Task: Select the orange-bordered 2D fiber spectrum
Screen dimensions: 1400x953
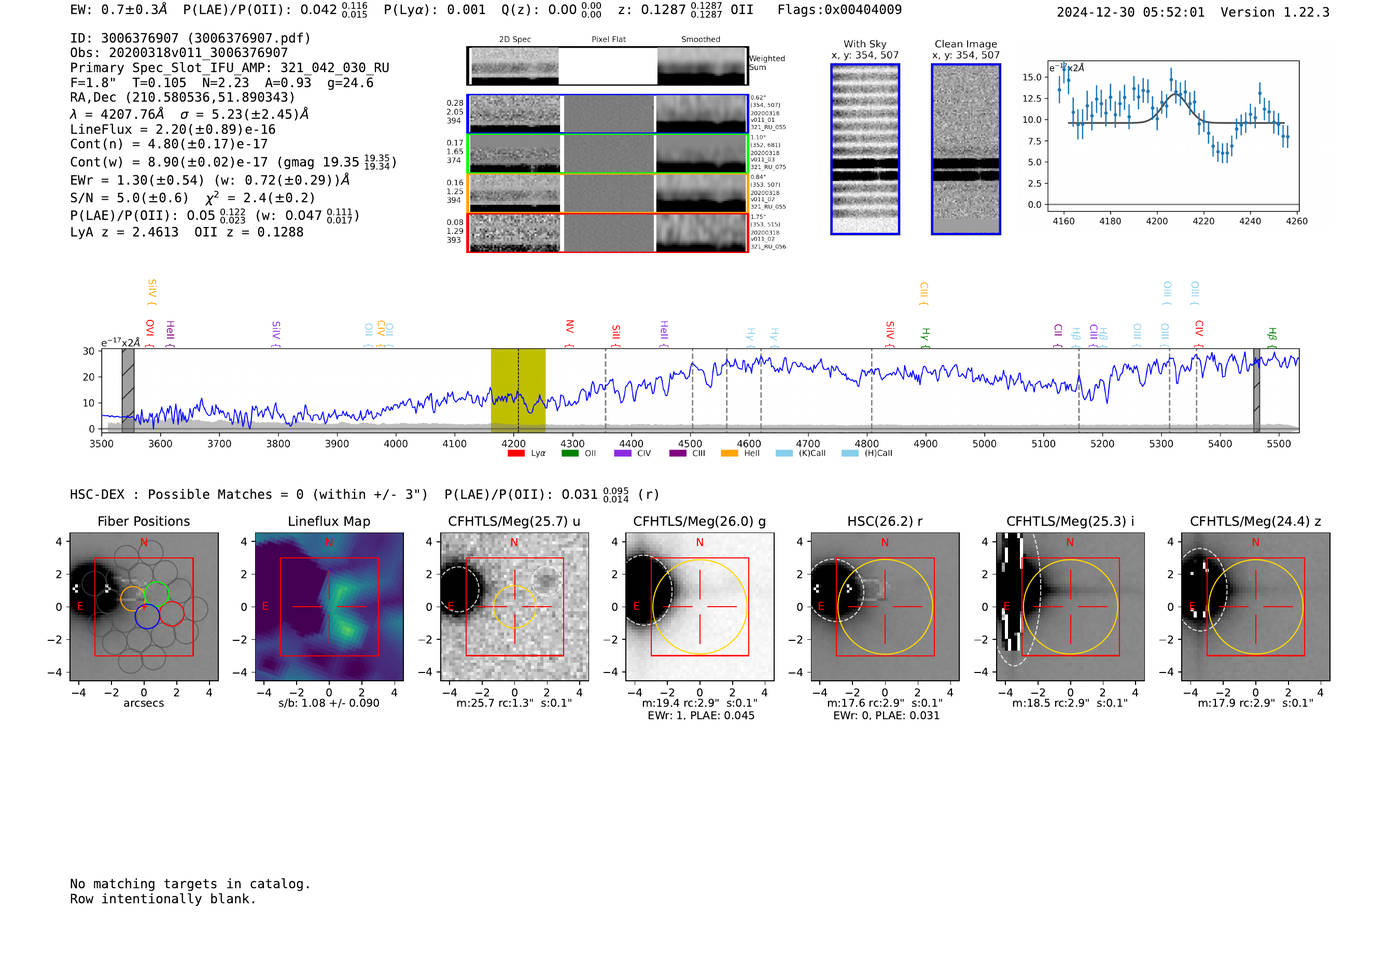Action: click(x=607, y=193)
